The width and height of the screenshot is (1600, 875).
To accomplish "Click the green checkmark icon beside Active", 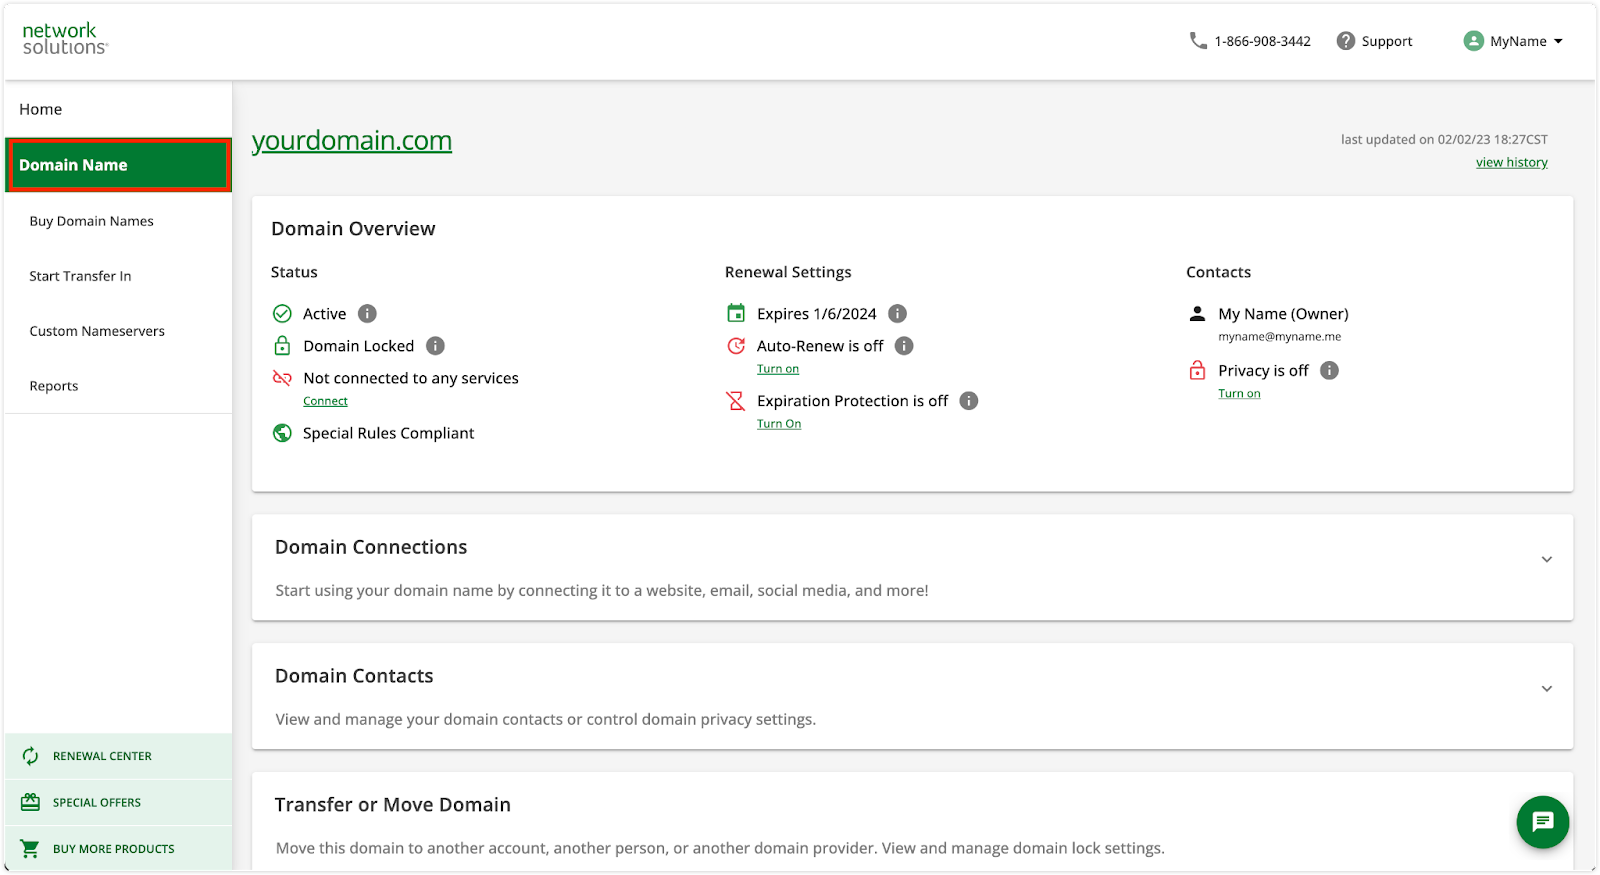I will [282, 314].
